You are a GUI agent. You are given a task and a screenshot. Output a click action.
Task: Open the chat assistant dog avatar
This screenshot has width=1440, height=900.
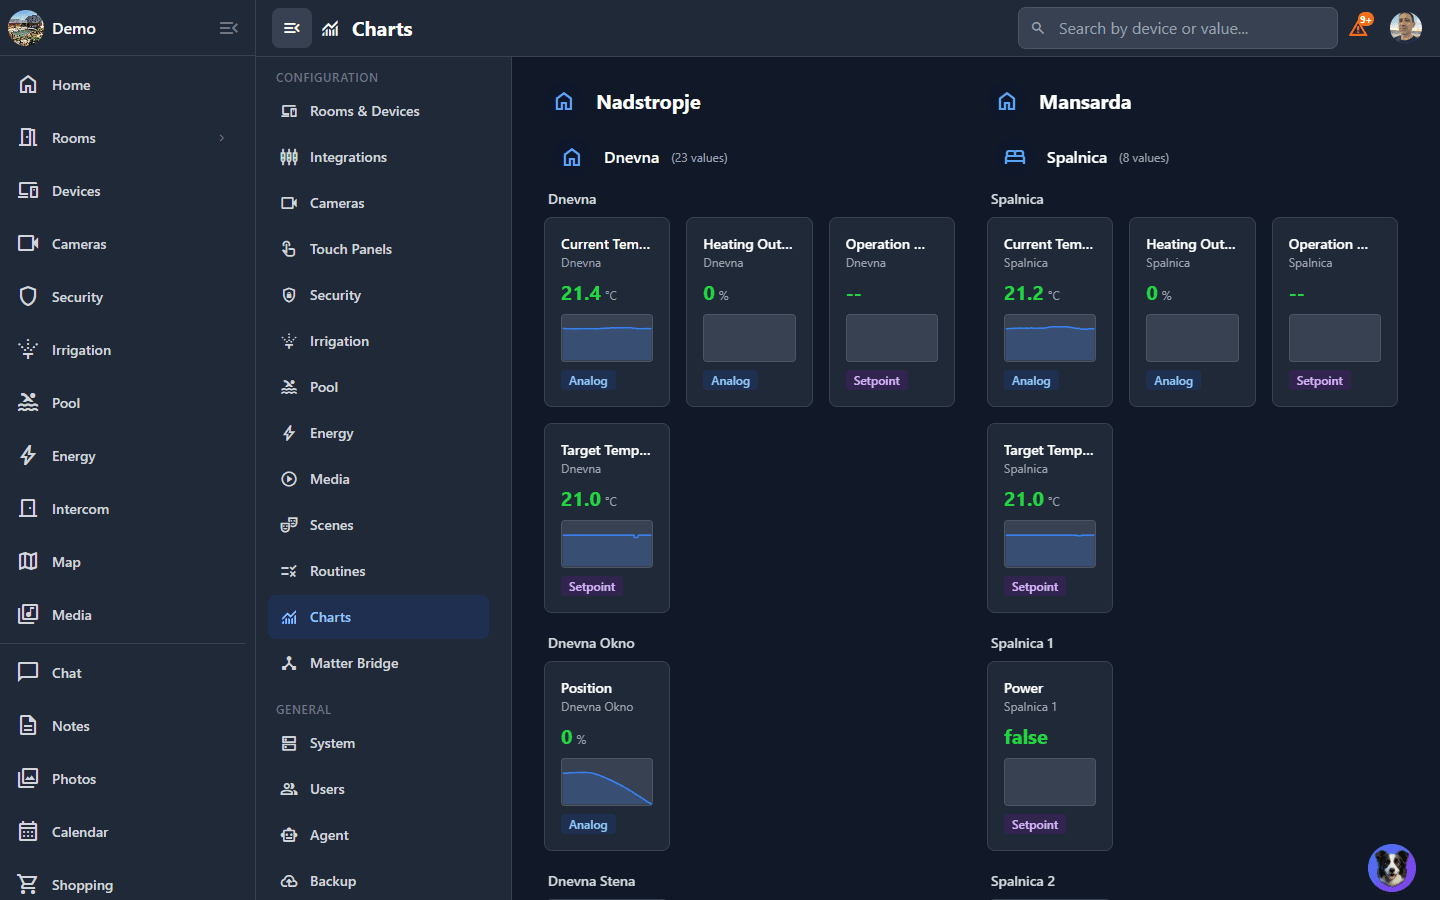[x=1391, y=867]
